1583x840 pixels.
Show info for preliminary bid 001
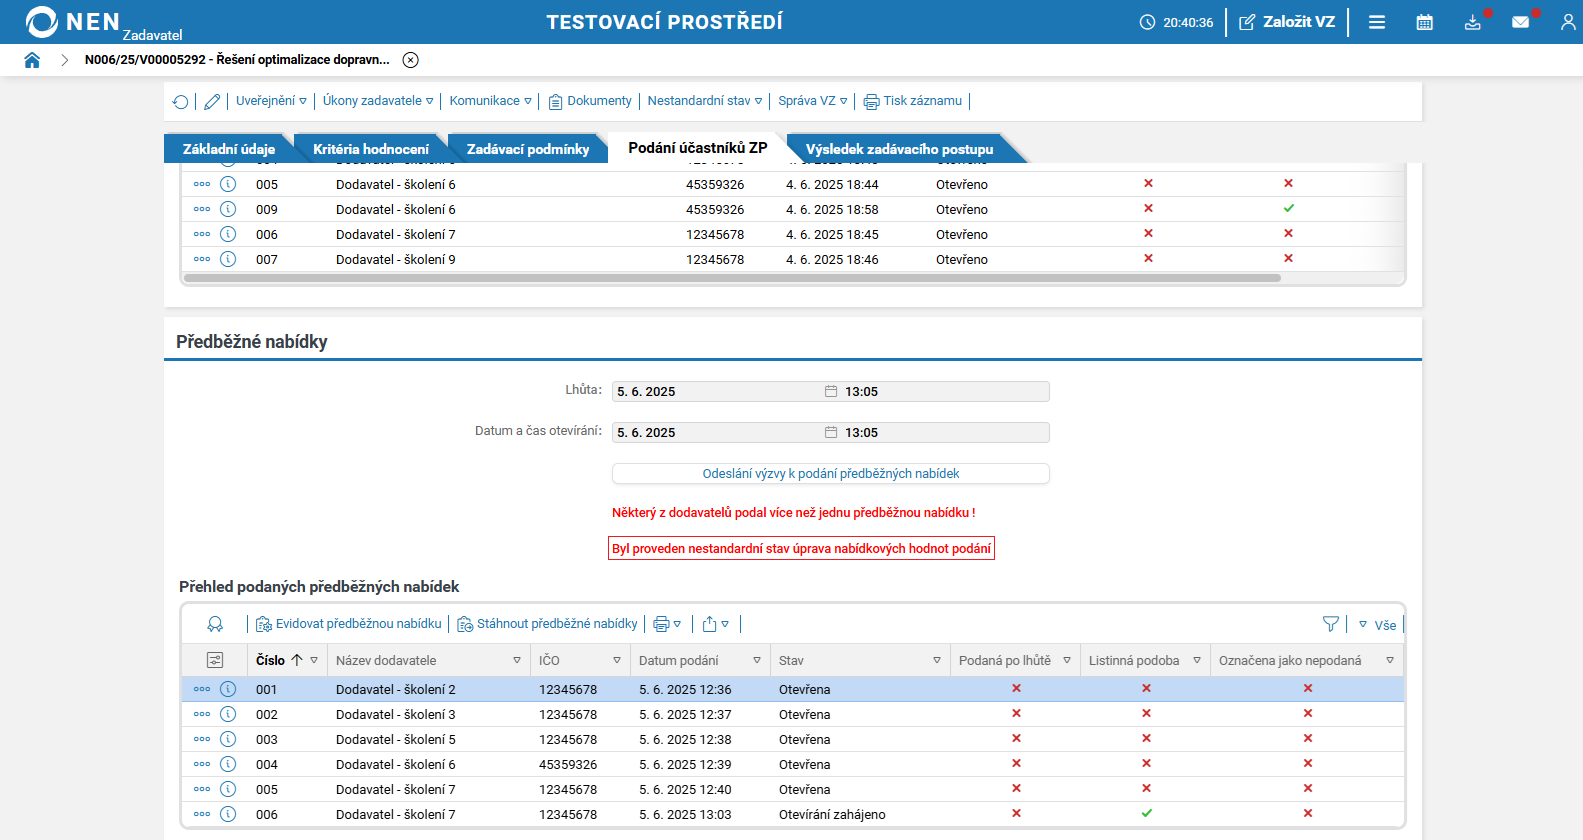[228, 689]
